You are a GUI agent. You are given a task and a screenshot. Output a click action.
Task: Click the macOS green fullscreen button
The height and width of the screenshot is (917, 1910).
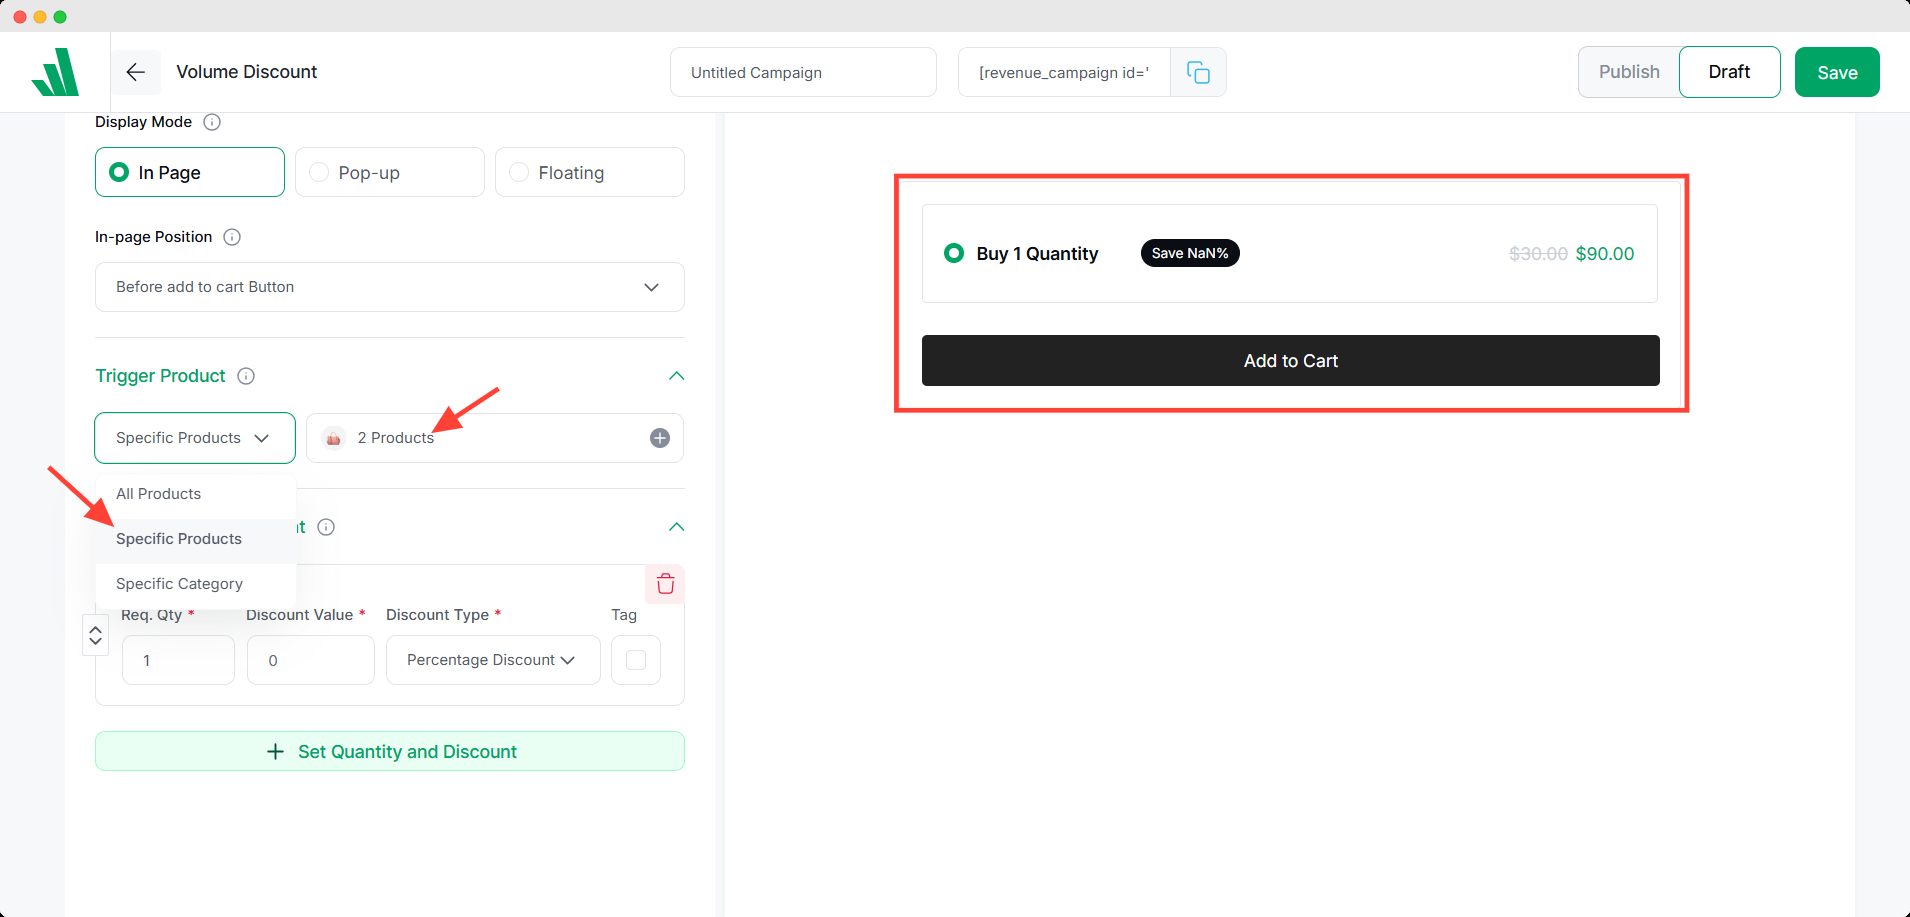coord(60,17)
